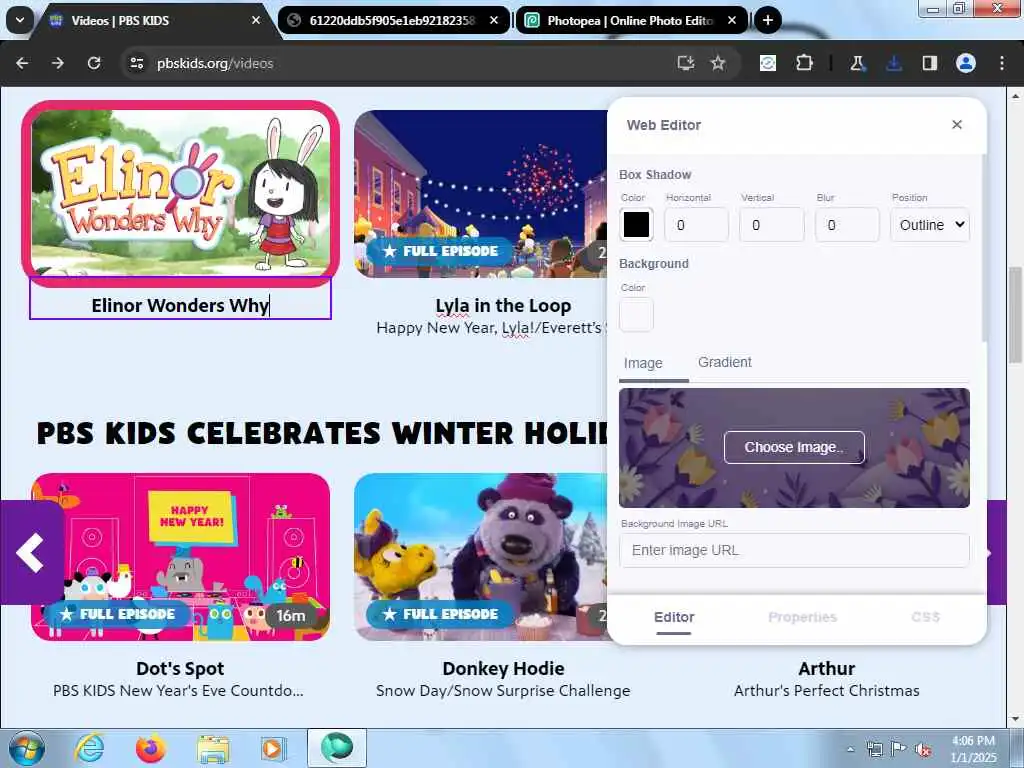Screen dimensions: 1024x768
Task: Switch to the CSS tab
Action: click(x=925, y=617)
